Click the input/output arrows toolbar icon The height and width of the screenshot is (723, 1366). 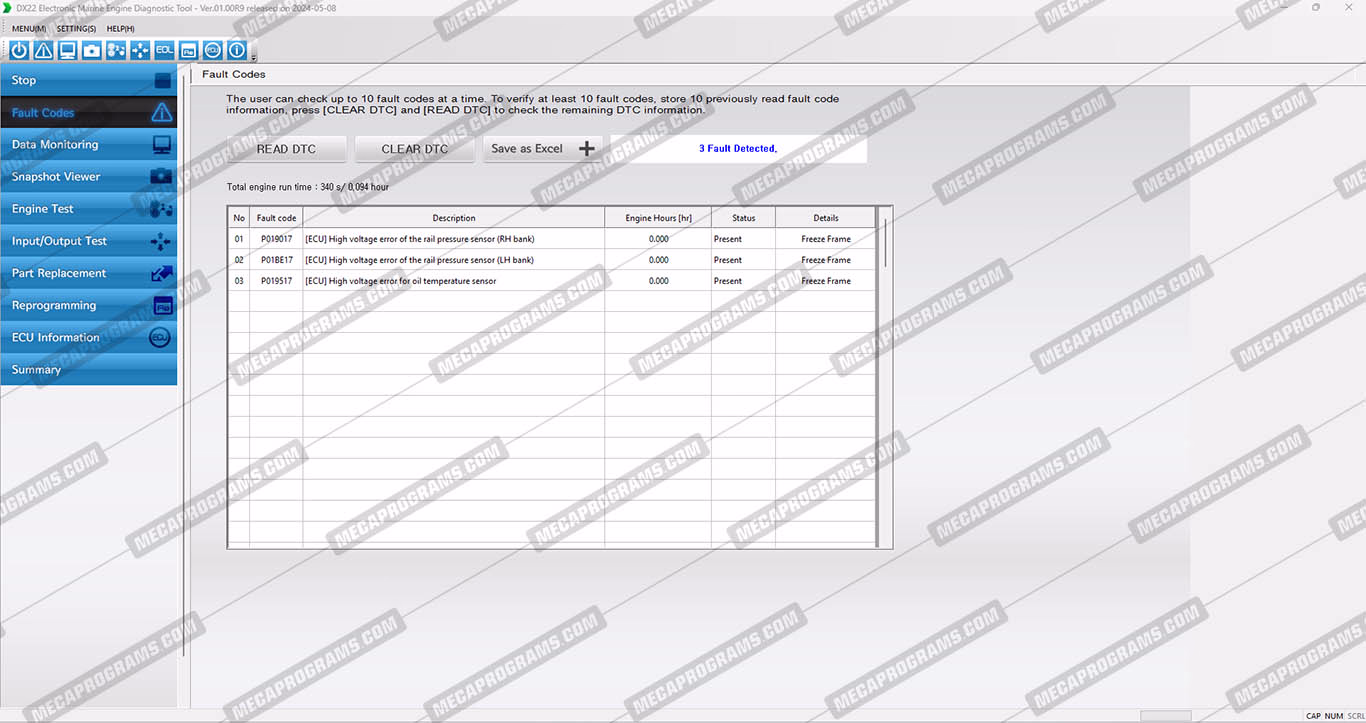140,50
